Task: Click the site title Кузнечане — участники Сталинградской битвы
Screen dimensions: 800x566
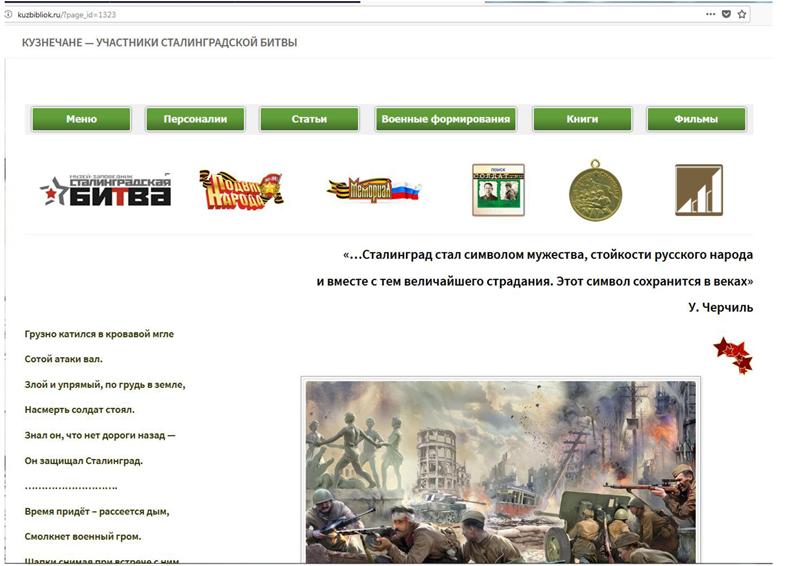Action: (160, 43)
